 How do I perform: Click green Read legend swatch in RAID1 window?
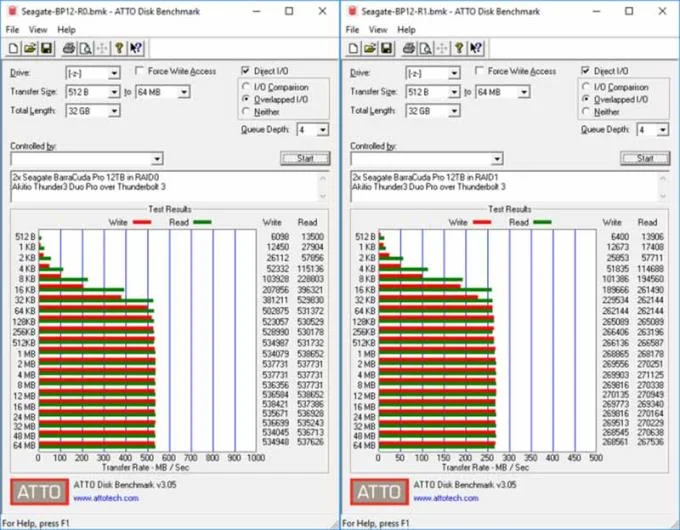542,222
